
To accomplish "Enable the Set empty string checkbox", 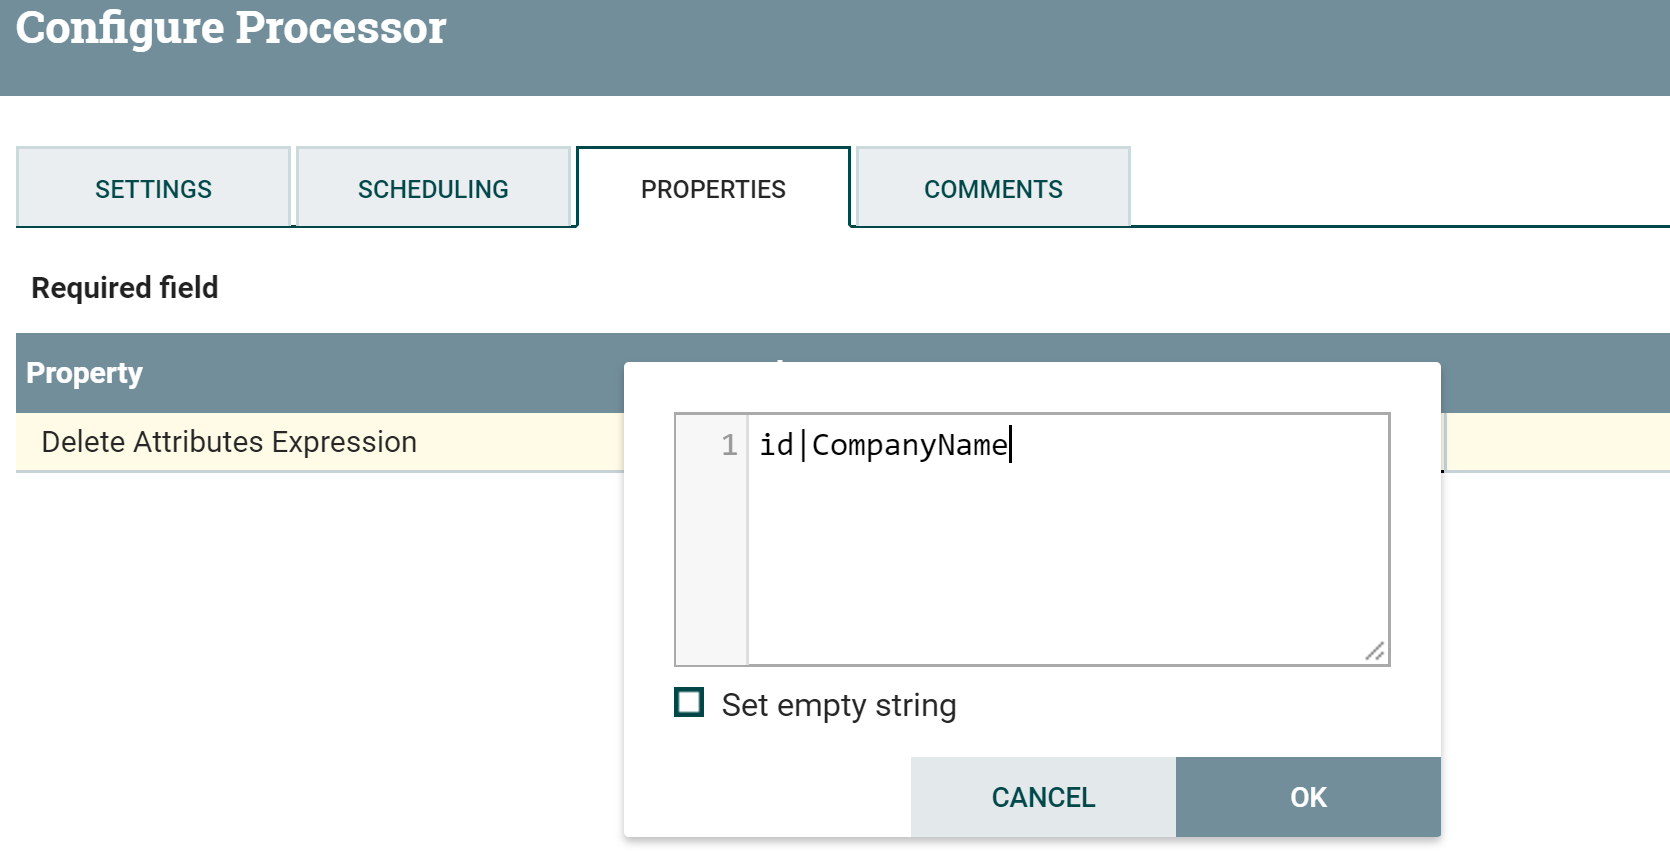I will click(x=689, y=703).
